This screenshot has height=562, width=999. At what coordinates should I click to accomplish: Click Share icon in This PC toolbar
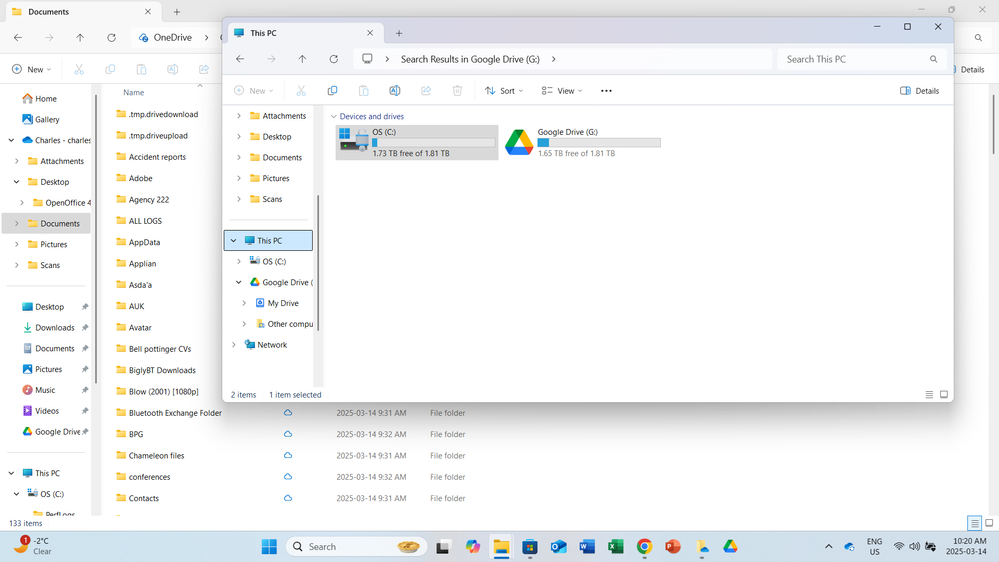click(426, 90)
